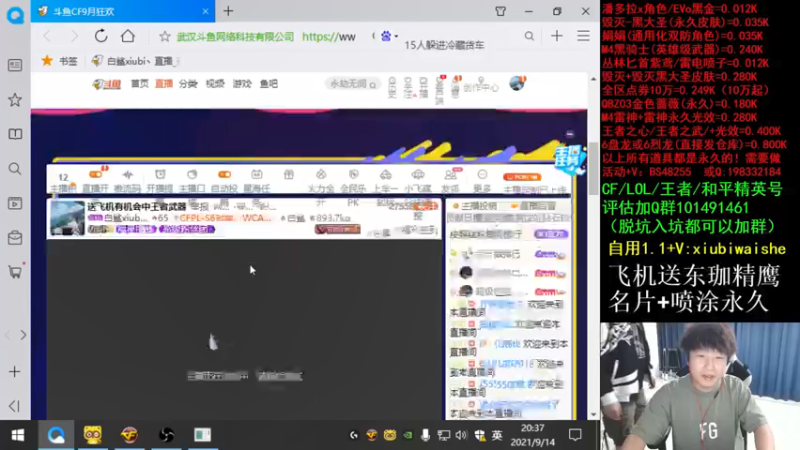Click the gift box icon in streamer toolbar
This screenshot has width=800, height=450.
coord(289,174)
